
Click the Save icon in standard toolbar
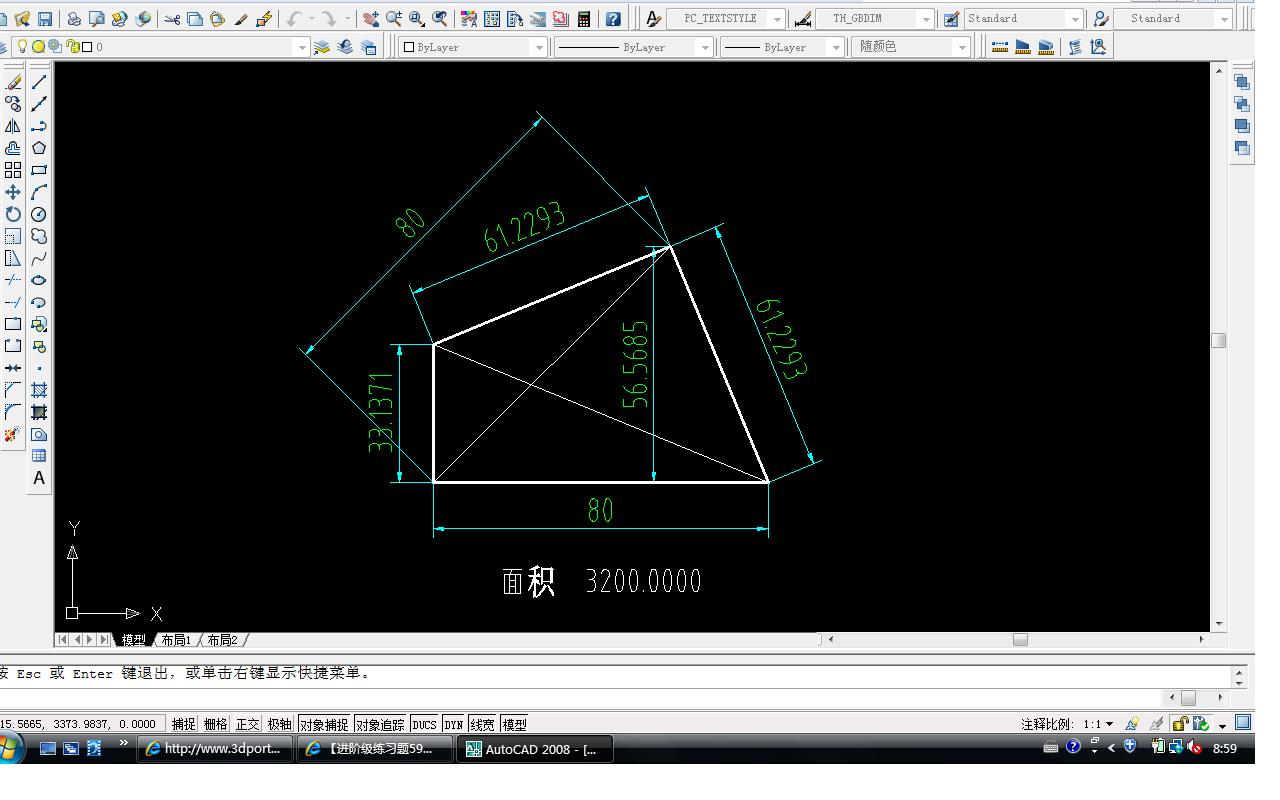[x=45, y=18]
